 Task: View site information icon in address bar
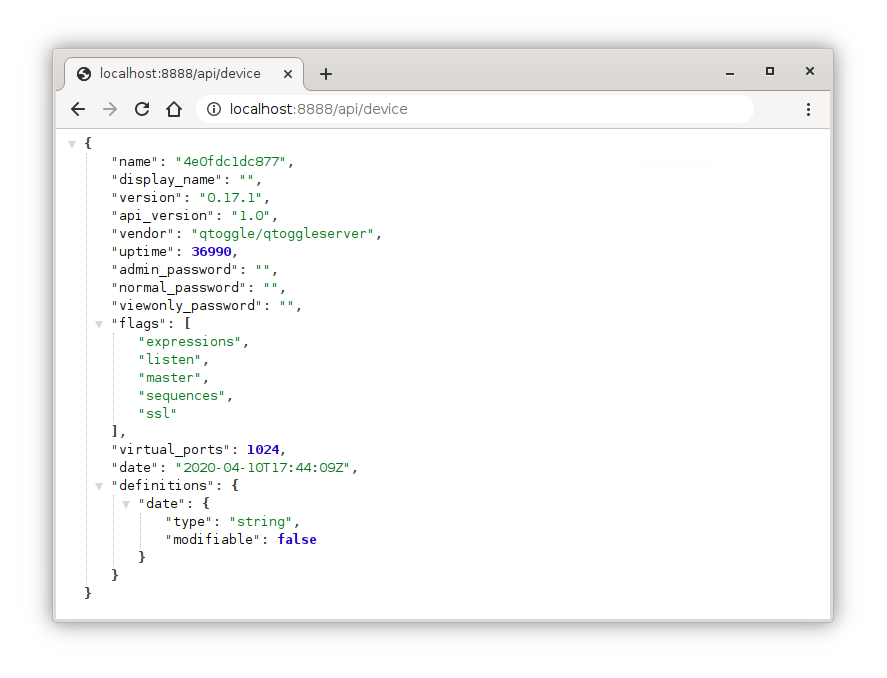pyautogui.click(x=213, y=109)
